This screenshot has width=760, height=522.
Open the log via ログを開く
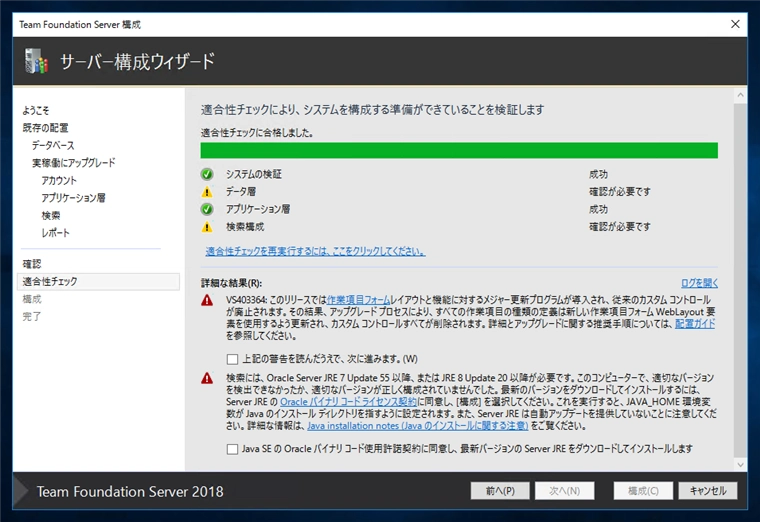[699, 283]
